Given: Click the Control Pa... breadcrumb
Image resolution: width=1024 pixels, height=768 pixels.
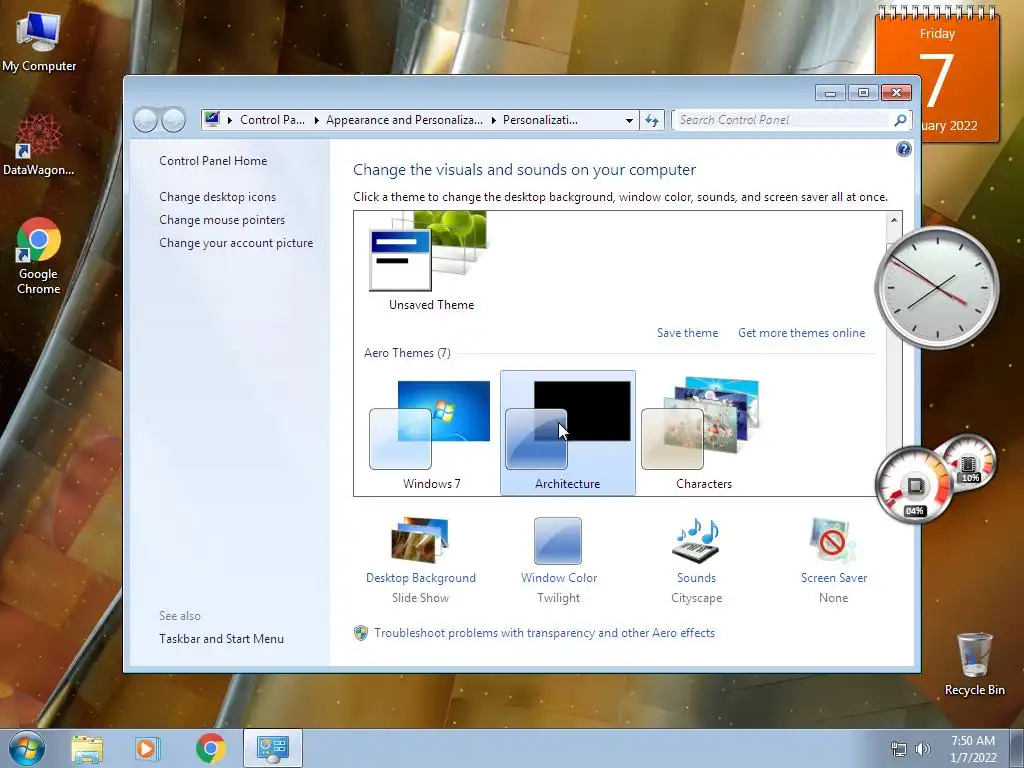Looking at the screenshot, I should [272, 120].
